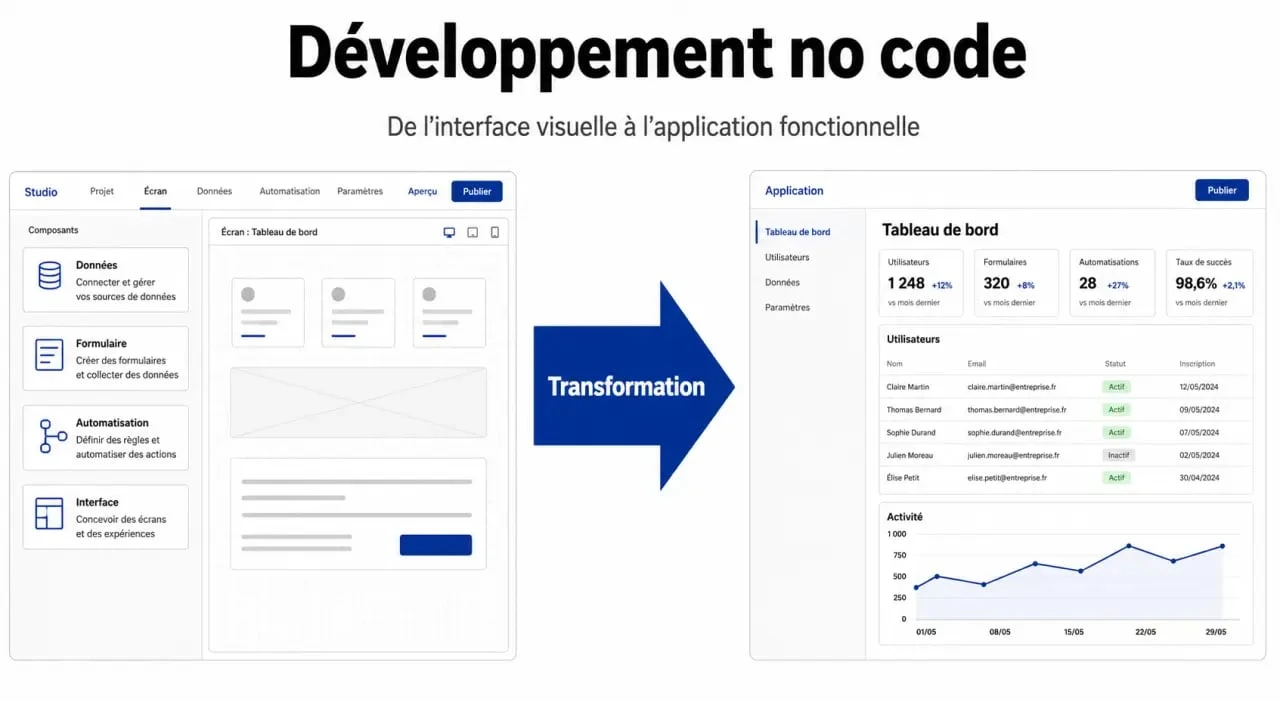Click the name Élise Petit

(903, 478)
